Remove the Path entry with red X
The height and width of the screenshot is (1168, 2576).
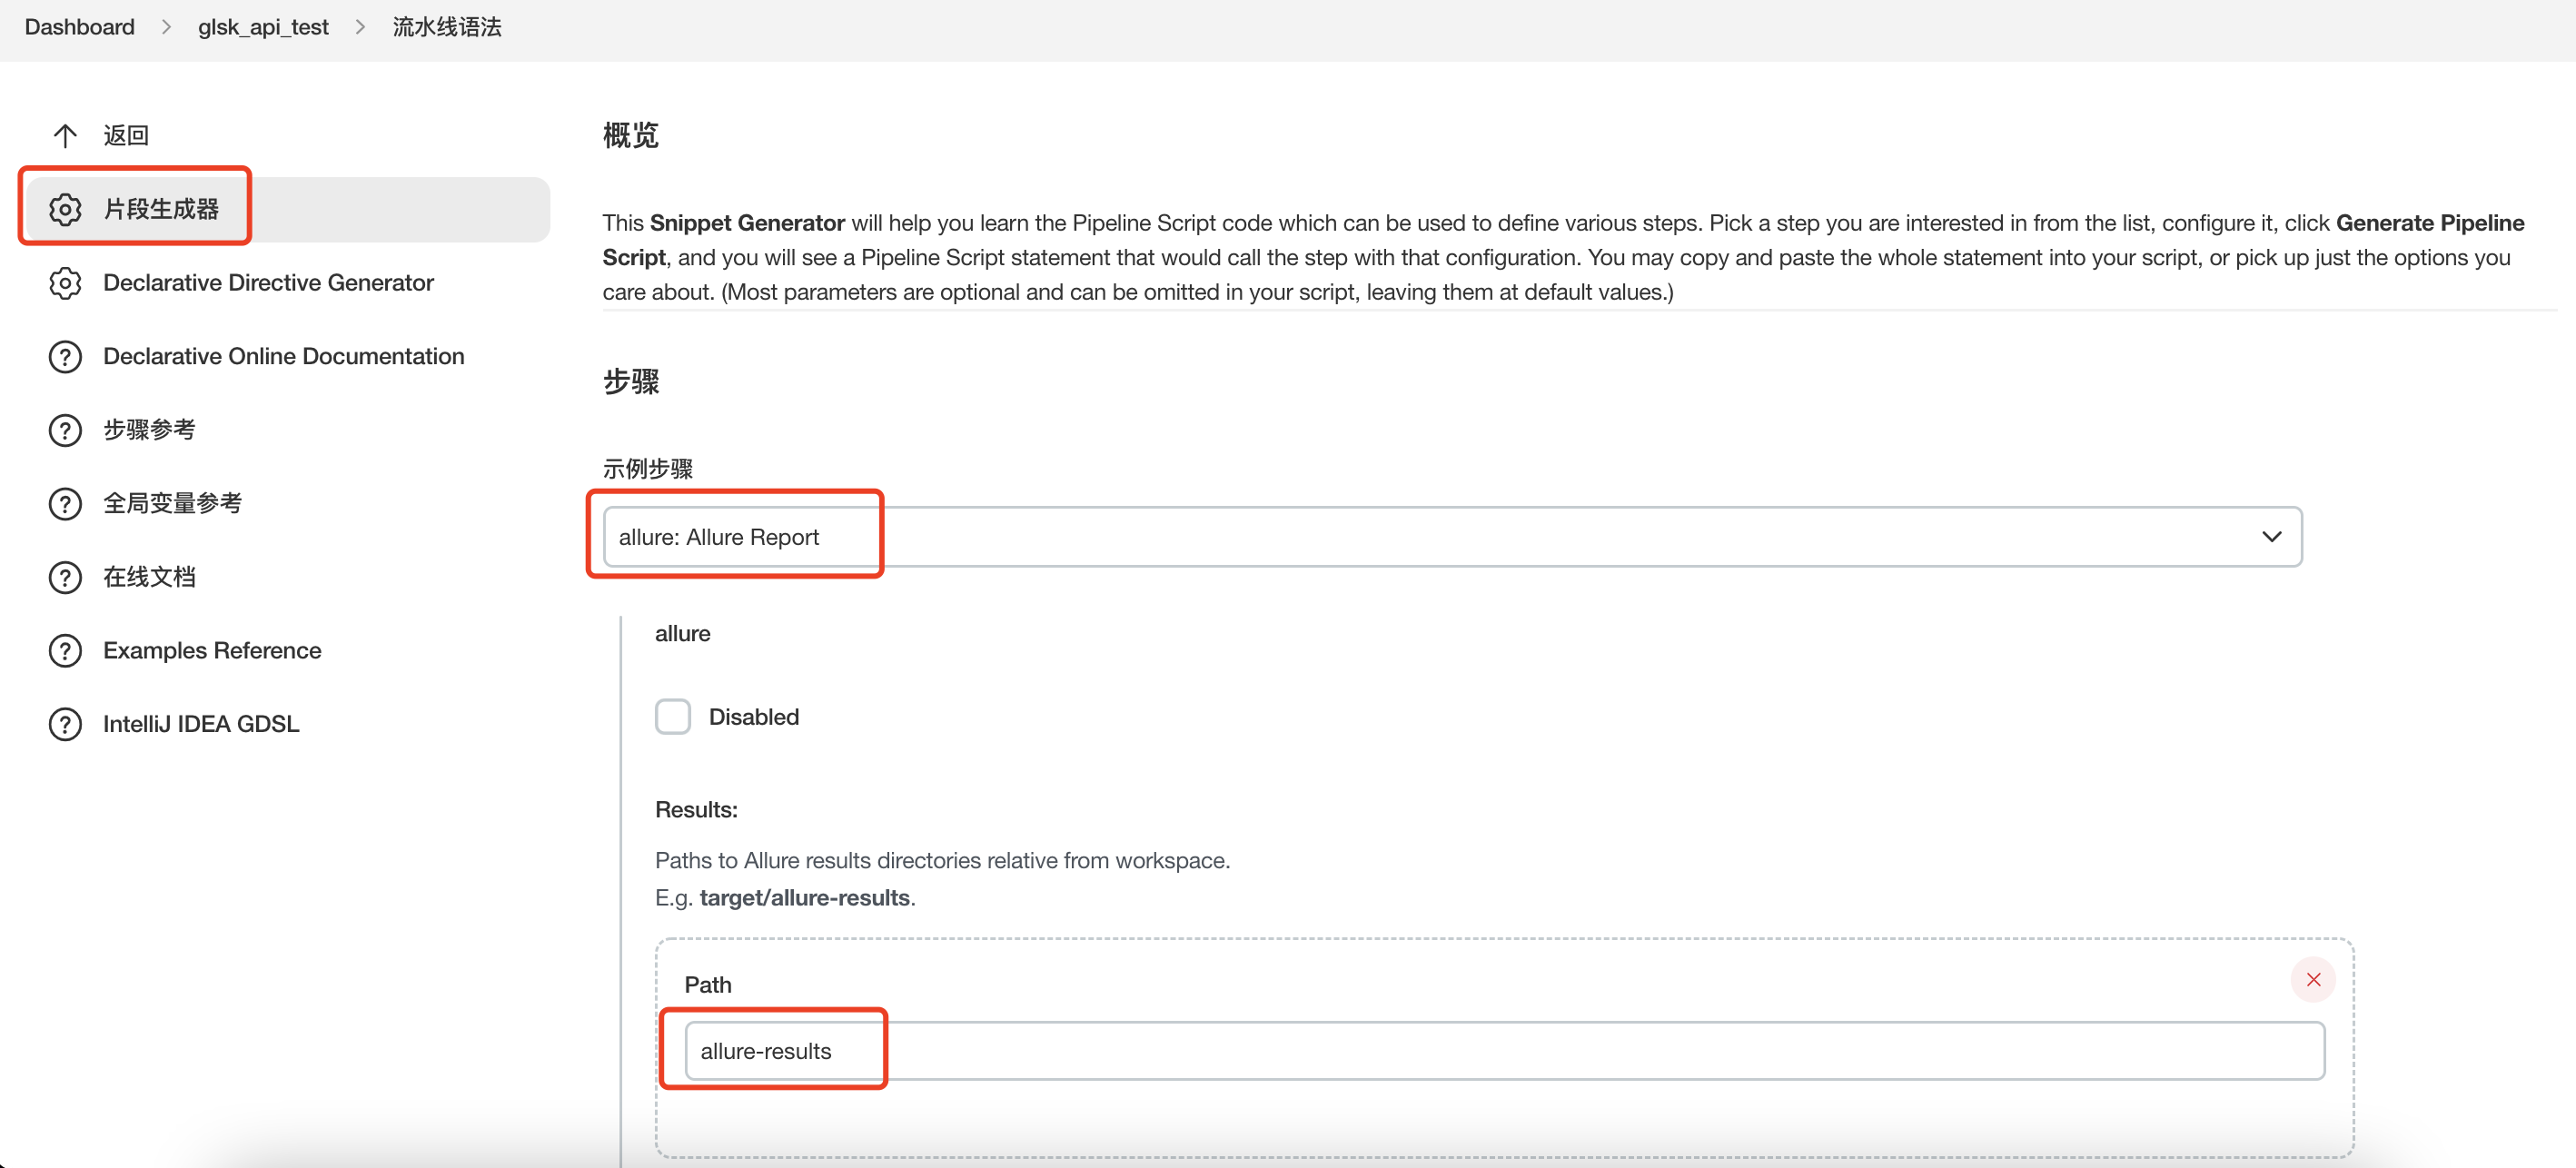pyautogui.click(x=2312, y=980)
